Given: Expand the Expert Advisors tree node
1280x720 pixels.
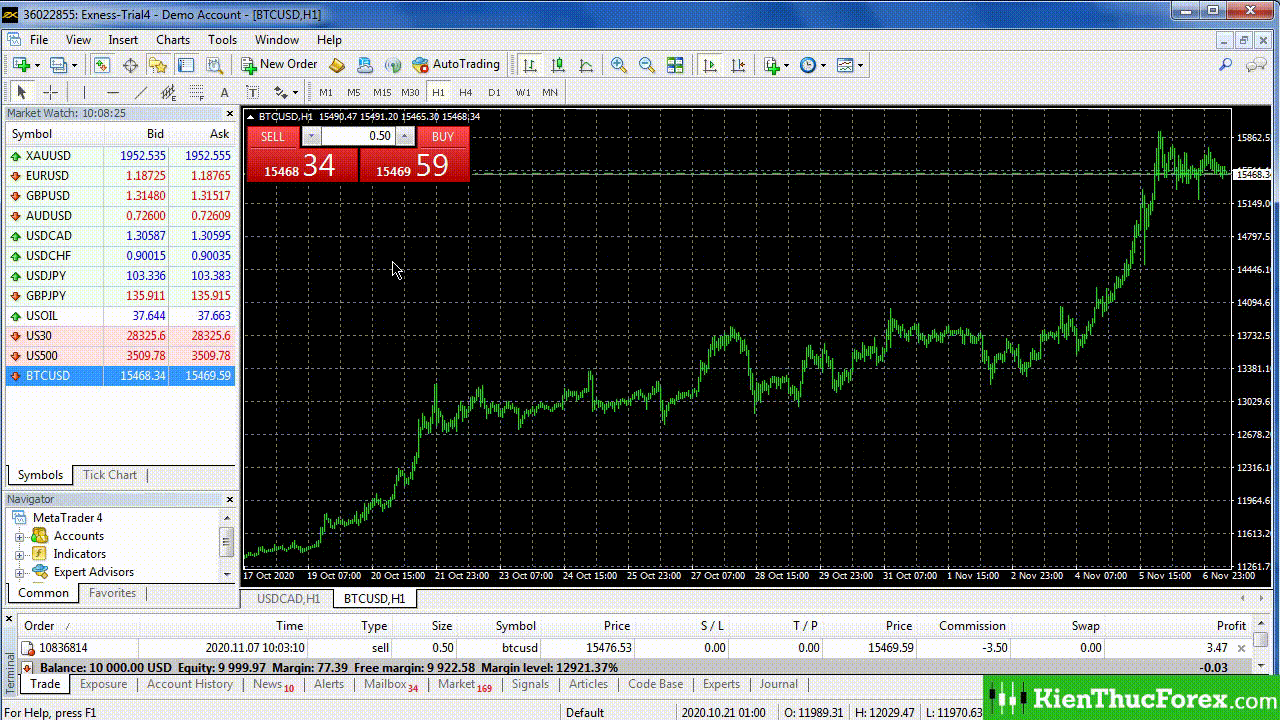Looking at the screenshot, I should (x=19, y=573).
